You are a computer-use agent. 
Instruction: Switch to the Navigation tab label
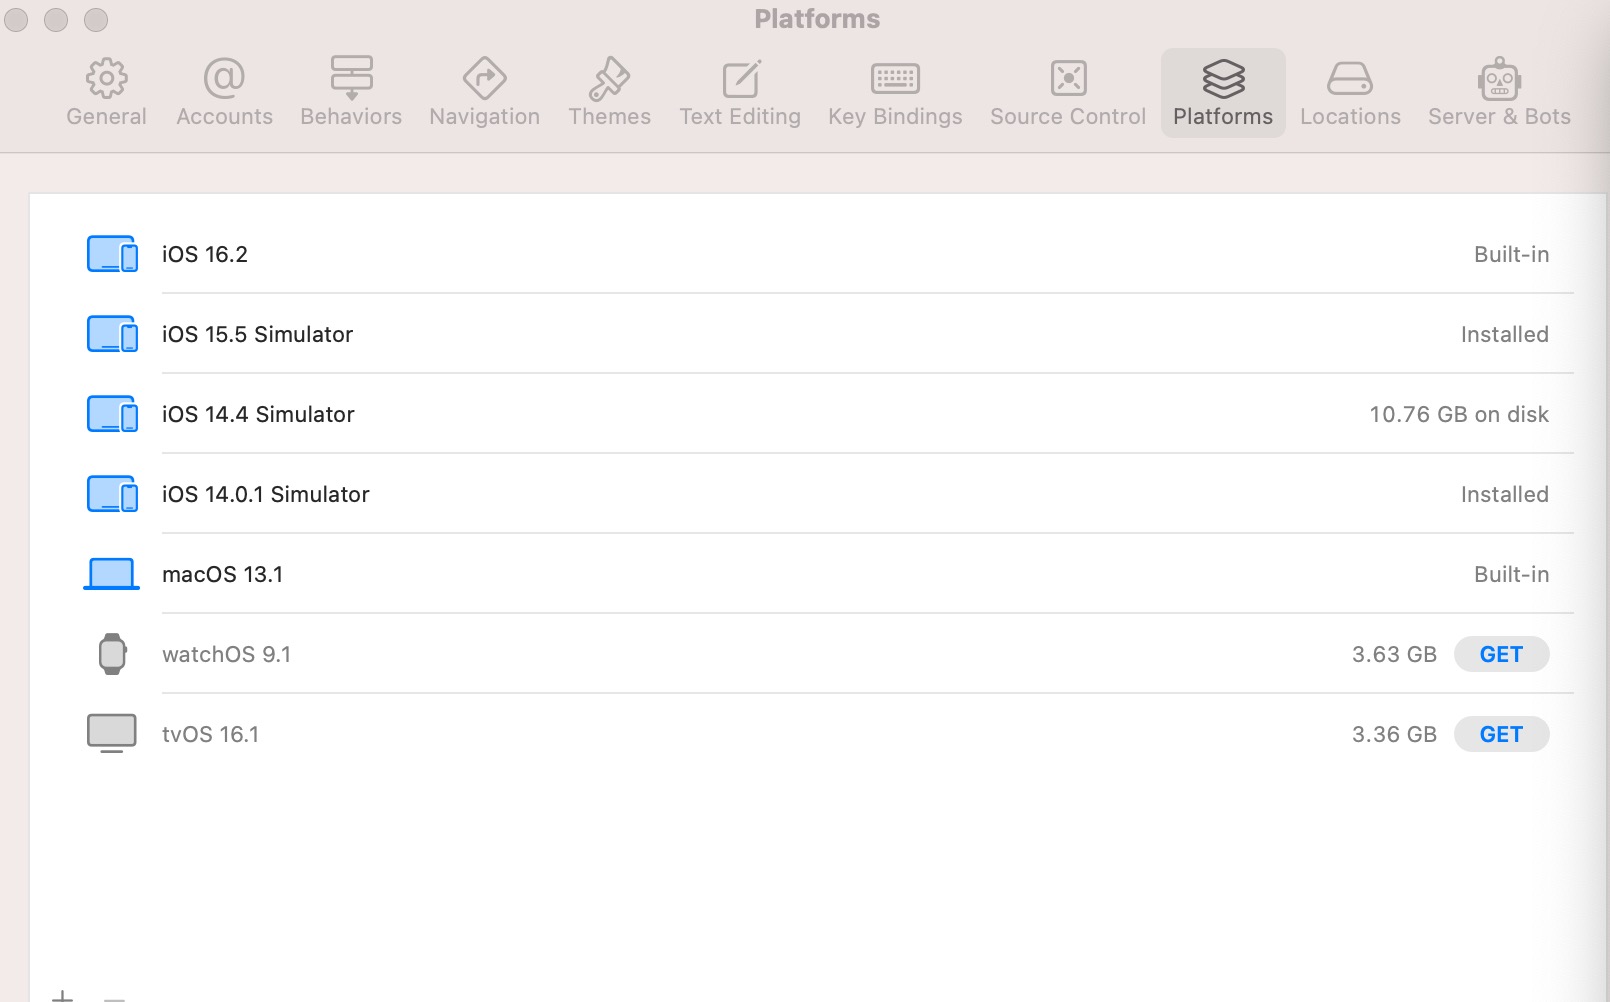point(484,117)
